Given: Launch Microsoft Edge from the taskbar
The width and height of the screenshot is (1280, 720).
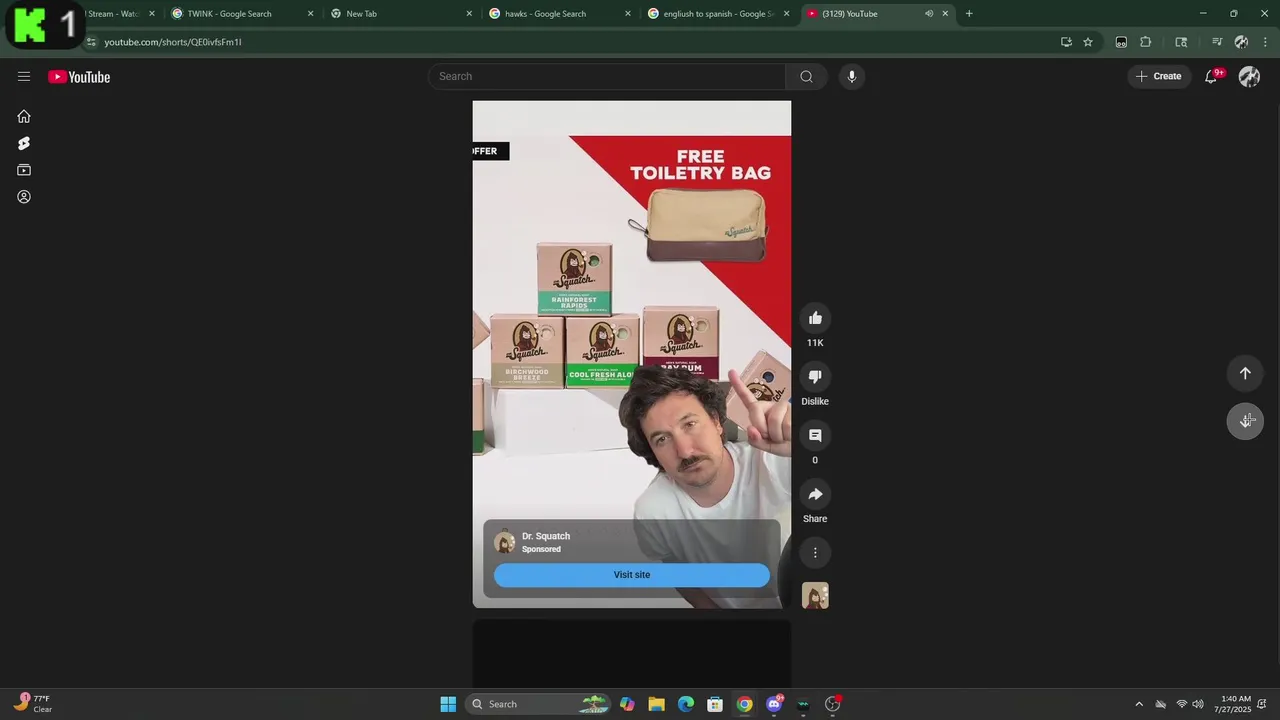Looking at the screenshot, I should (x=686, y=704).
